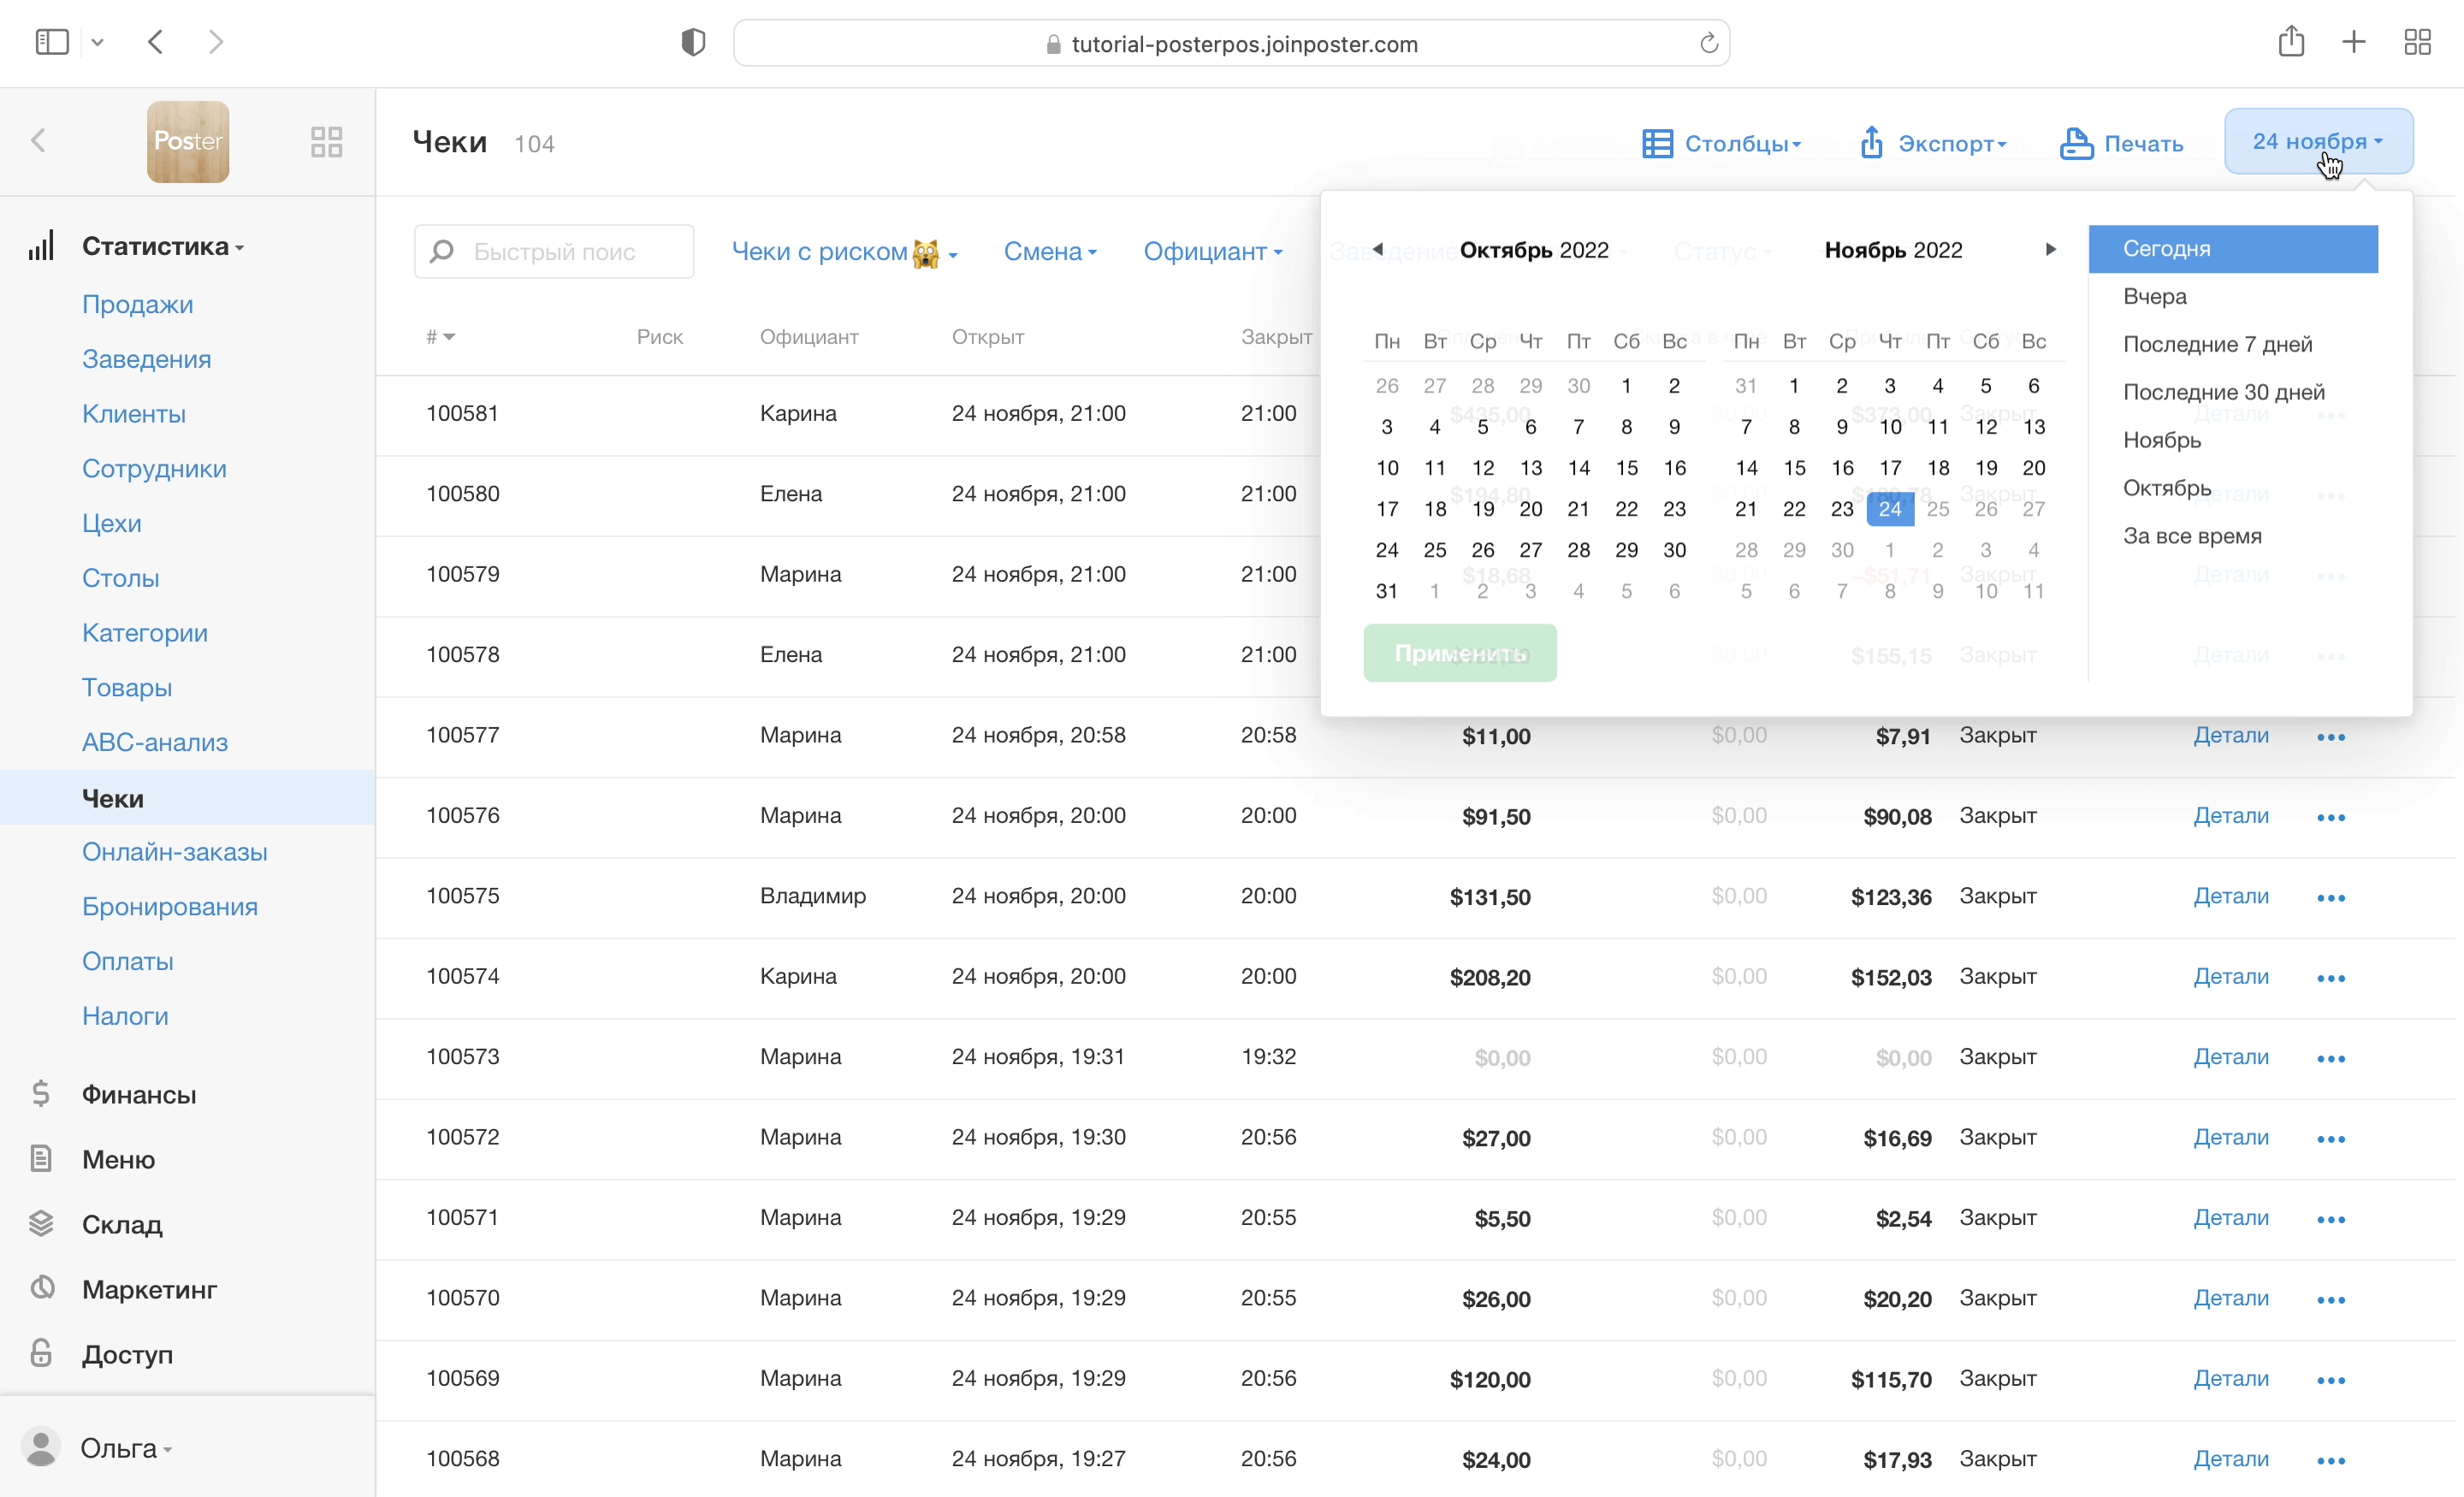Click the Poster logo icon
2464x1497 pixels.
pyautogui.click(x=188, y=142)
